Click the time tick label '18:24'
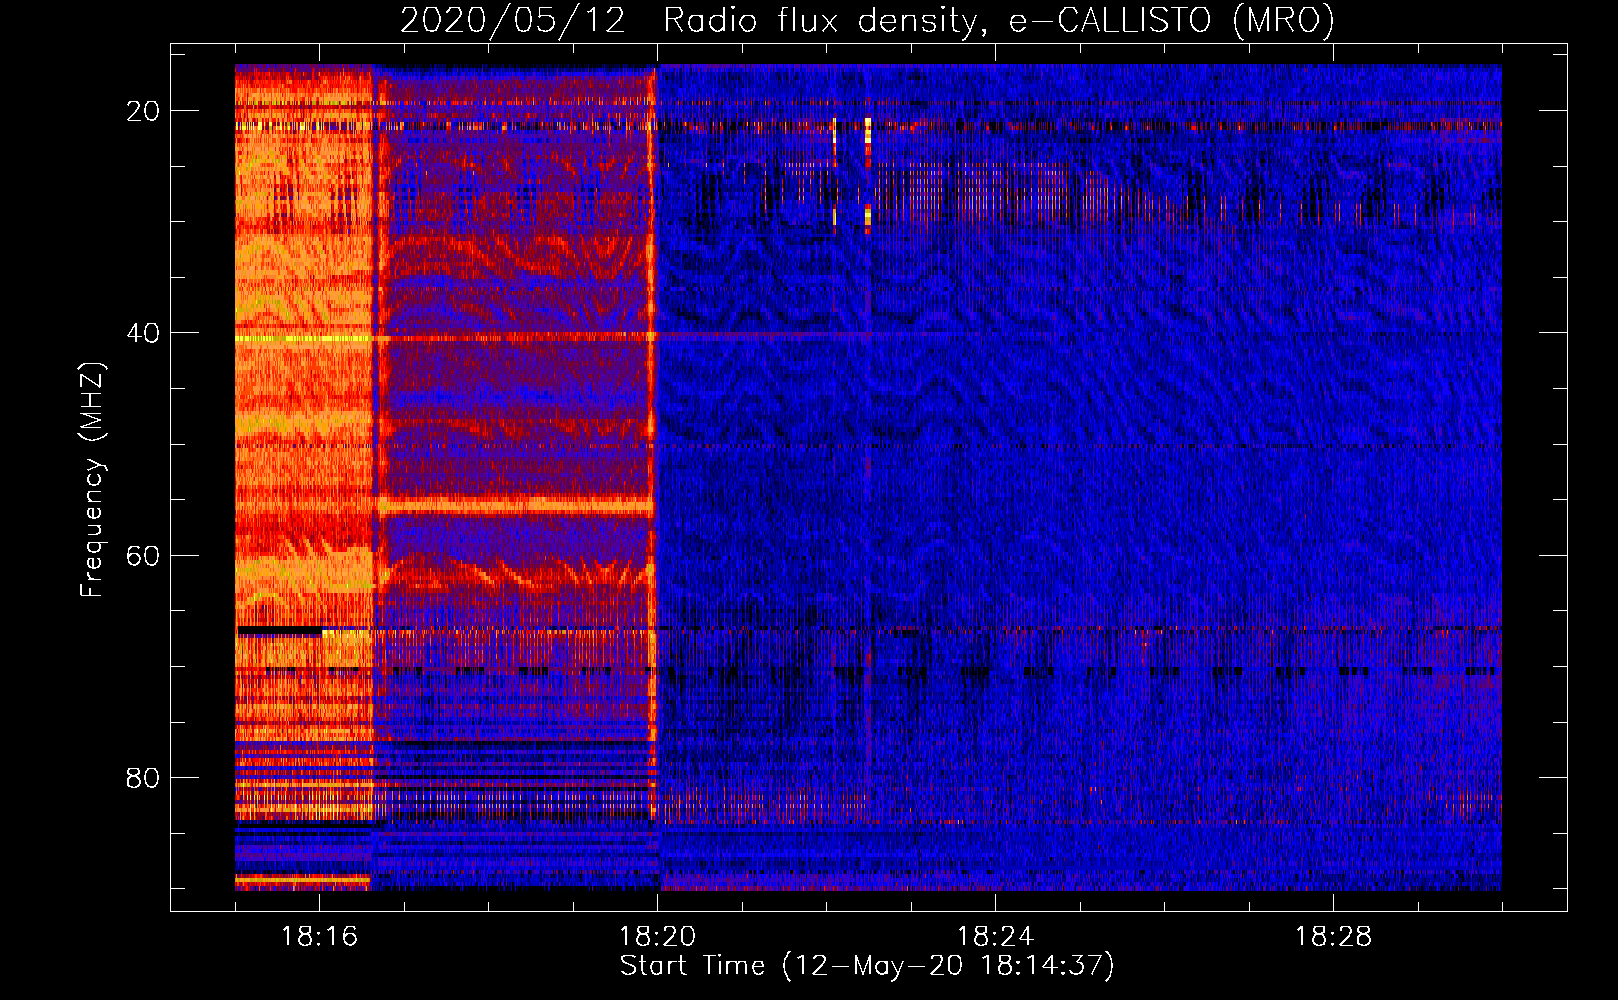Screen dimensions: 1618x1000 pyautogui.click(x=995, y=936)
